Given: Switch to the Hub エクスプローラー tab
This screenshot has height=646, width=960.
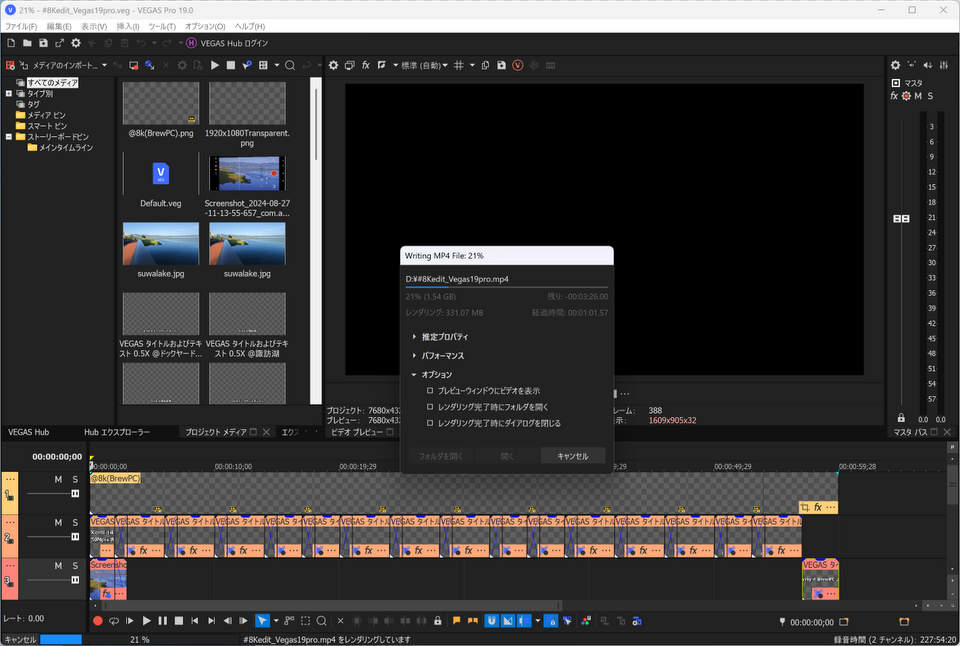Looking at the screenshot, I should point(117,432).
